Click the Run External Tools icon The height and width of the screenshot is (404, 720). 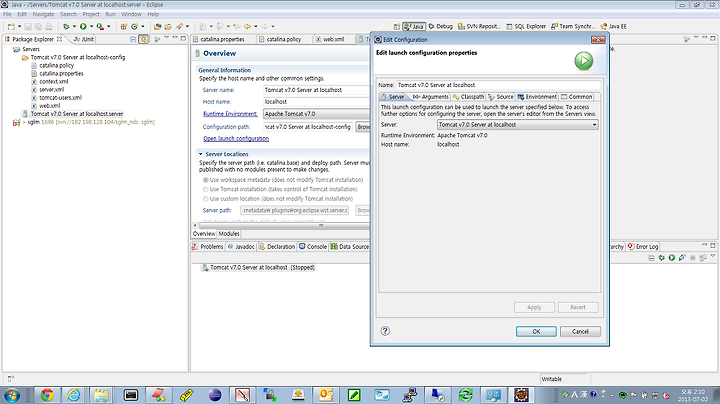pyautogui.click(x=100, y=27)
